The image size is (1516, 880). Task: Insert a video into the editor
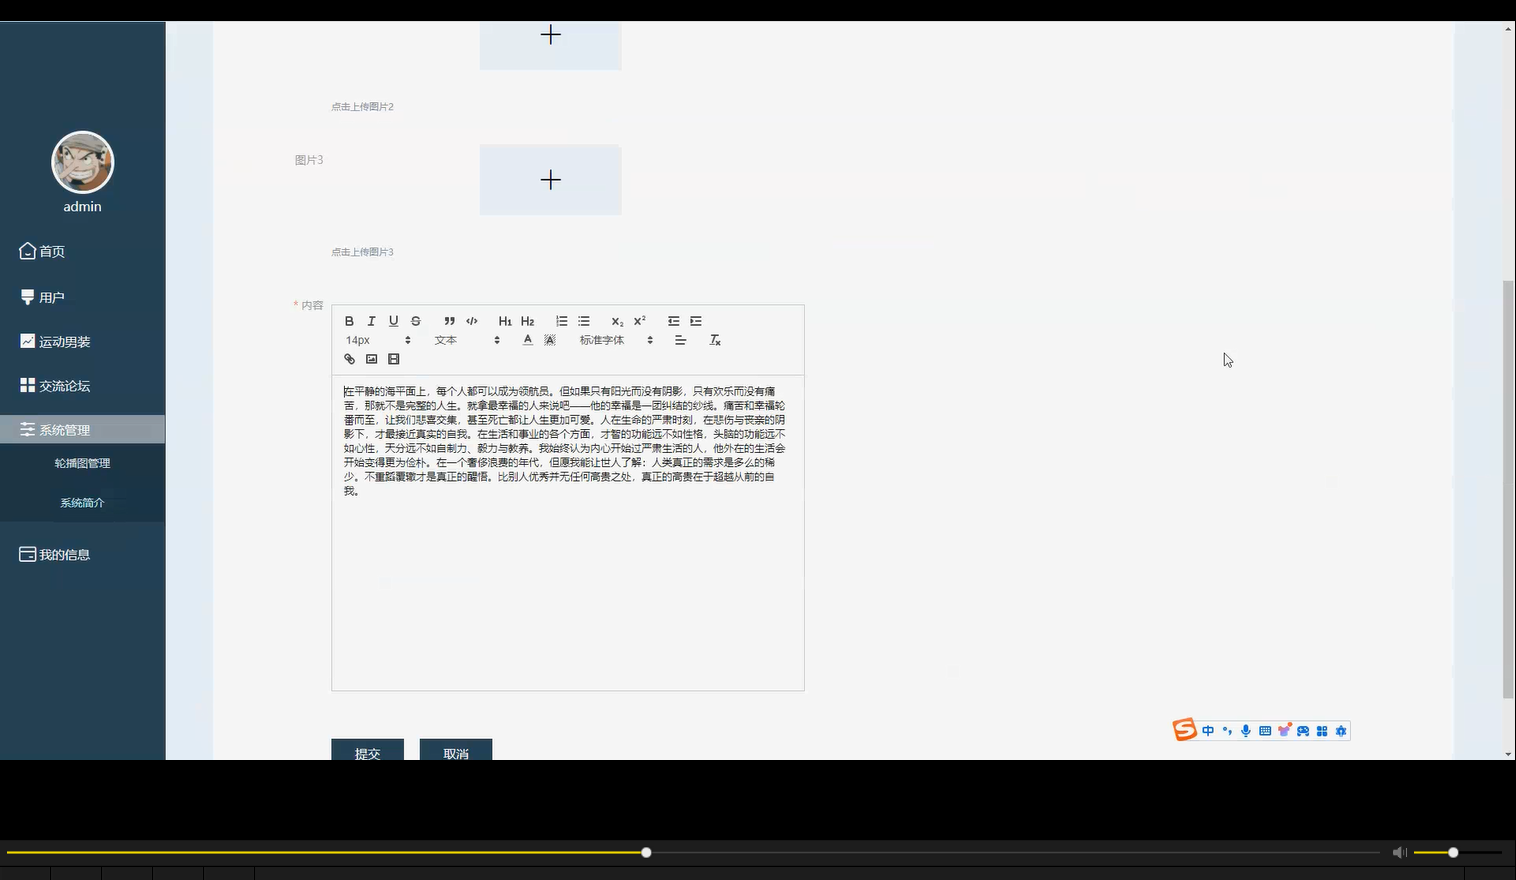[x=393, y=359]
